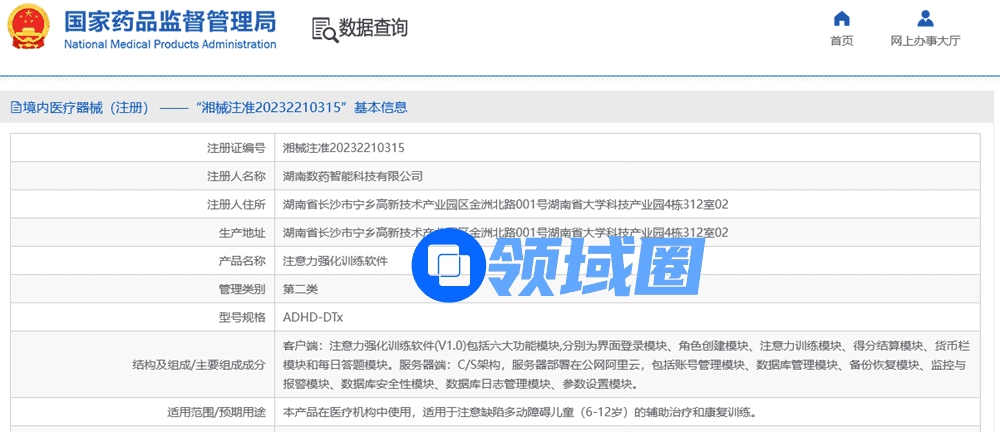Screen dimensions: 1000x432
Task: Click the model specification value ADHD-DTx
Action: (x=313, y=317)
